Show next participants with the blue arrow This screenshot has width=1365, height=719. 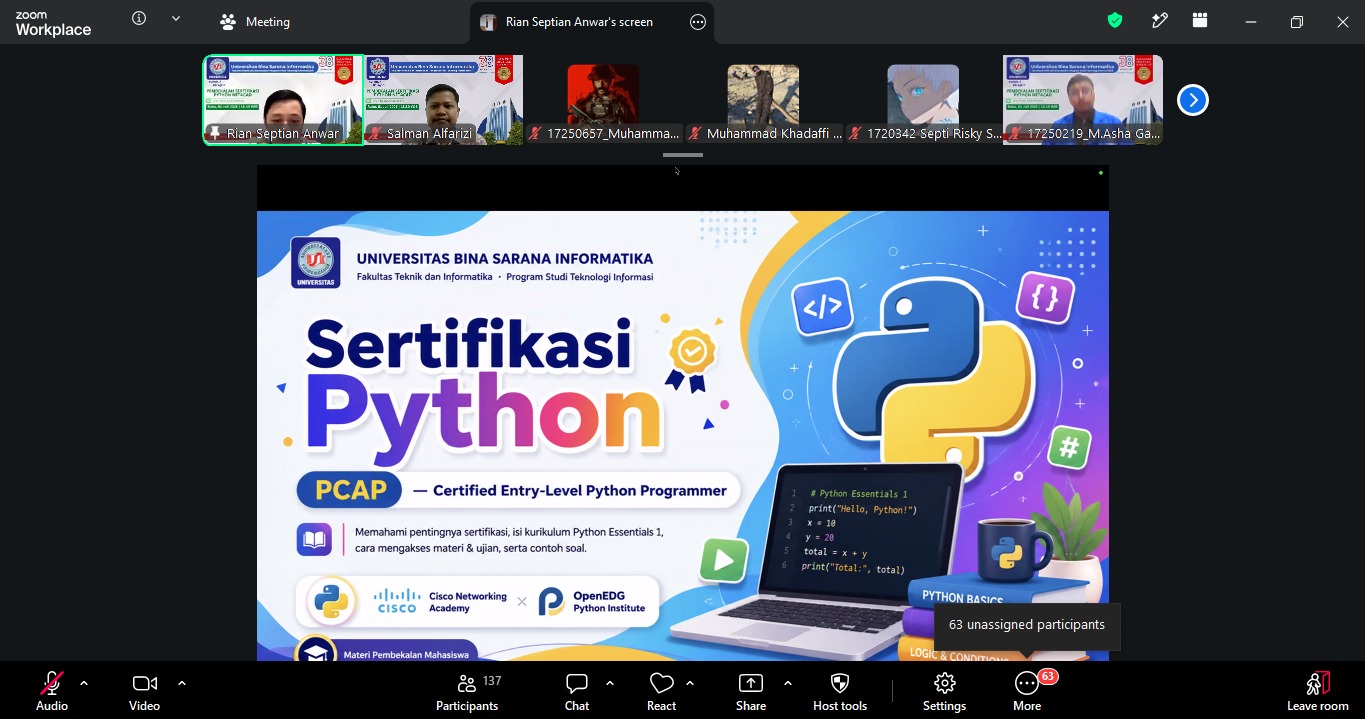[x=1193, y=100]
